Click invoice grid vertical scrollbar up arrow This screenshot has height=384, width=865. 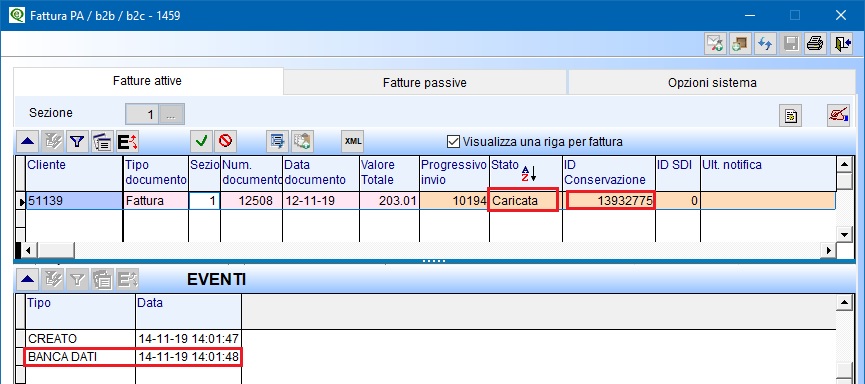[844, 164]
